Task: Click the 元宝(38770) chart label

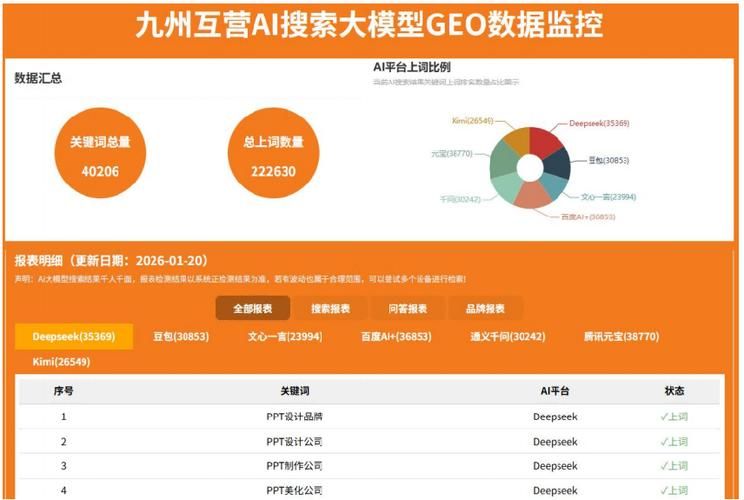Action: [452, 154]
